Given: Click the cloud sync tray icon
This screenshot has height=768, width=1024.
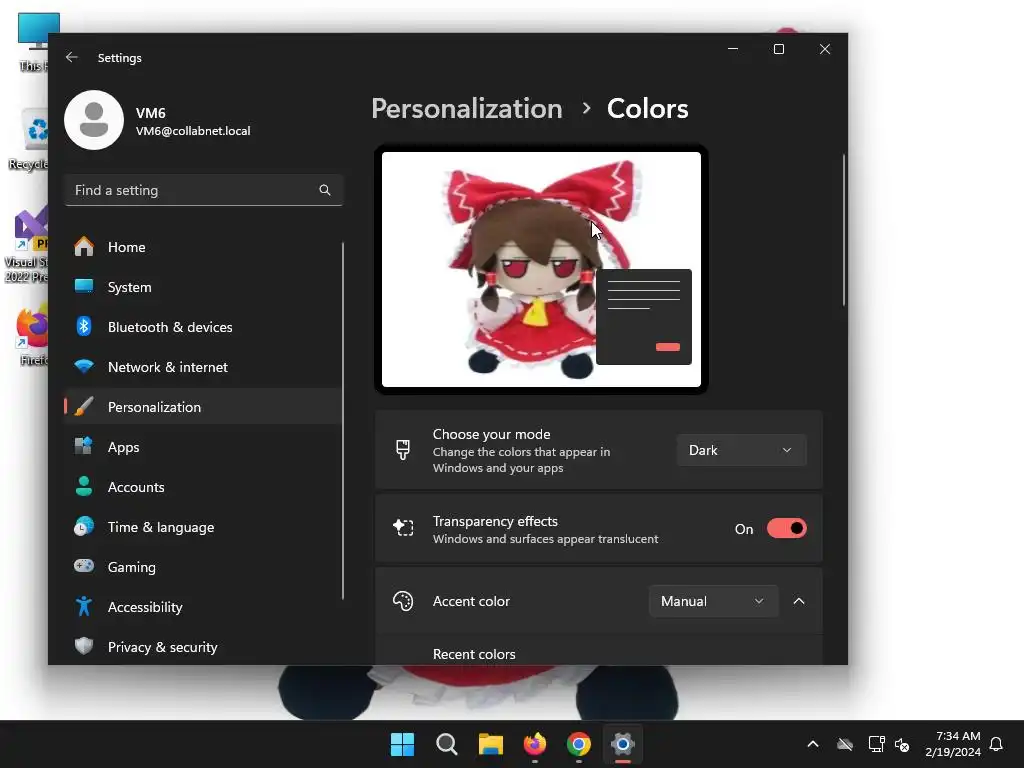Looking at the screenshot, I should point(845,744).
